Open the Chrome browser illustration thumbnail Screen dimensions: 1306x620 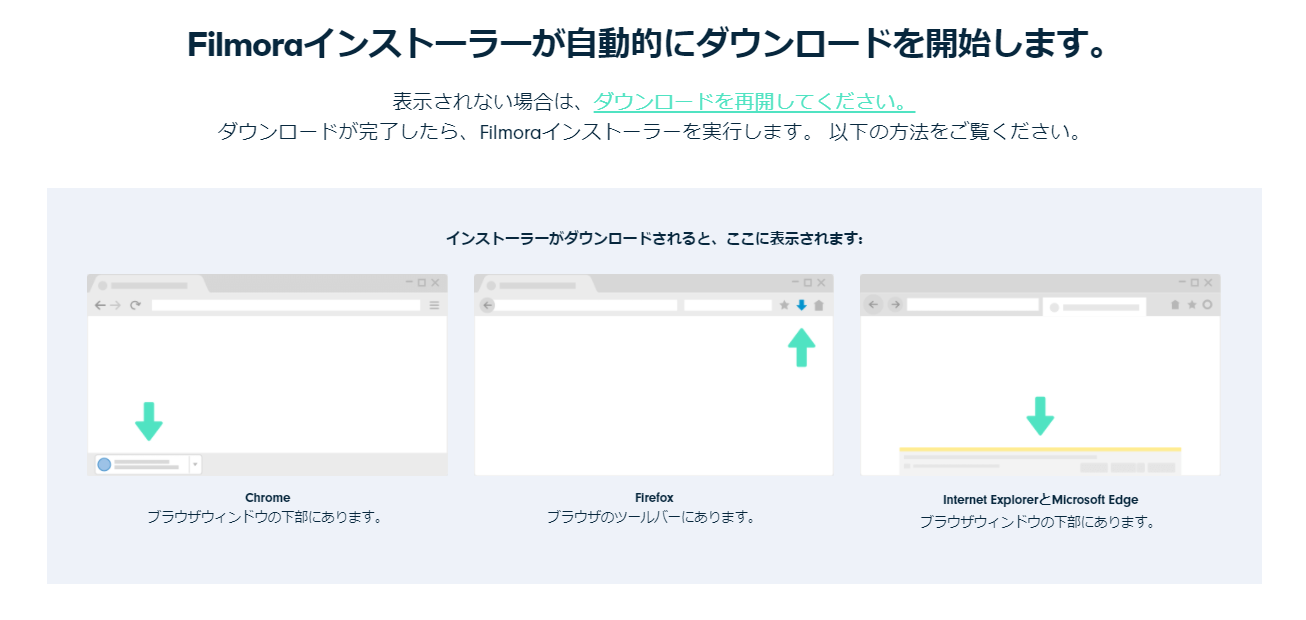click(x=267, y=375)
